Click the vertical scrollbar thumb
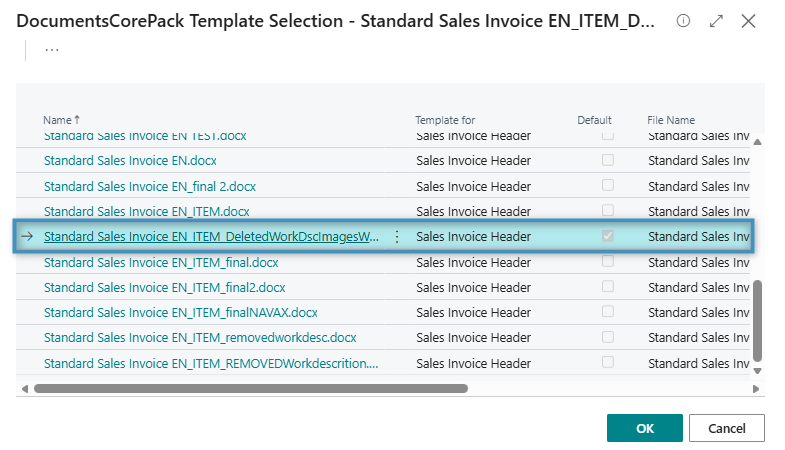The width and height of the screenshot is (785, 450). click(x=757, y=320)
